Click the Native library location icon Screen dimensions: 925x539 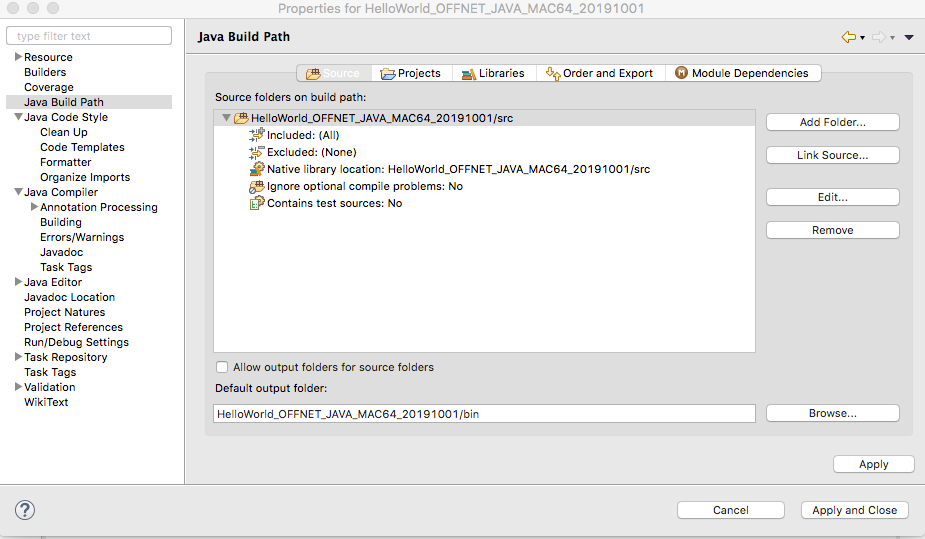[257, 169]
